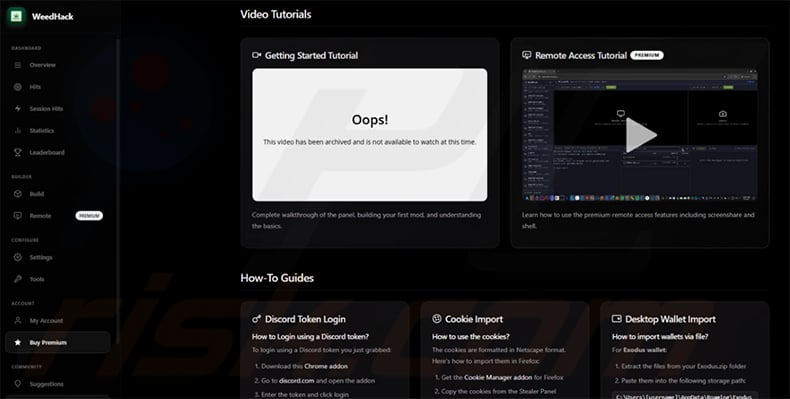Click 'How to use the cookies?' text

click(x=471, y=337)
